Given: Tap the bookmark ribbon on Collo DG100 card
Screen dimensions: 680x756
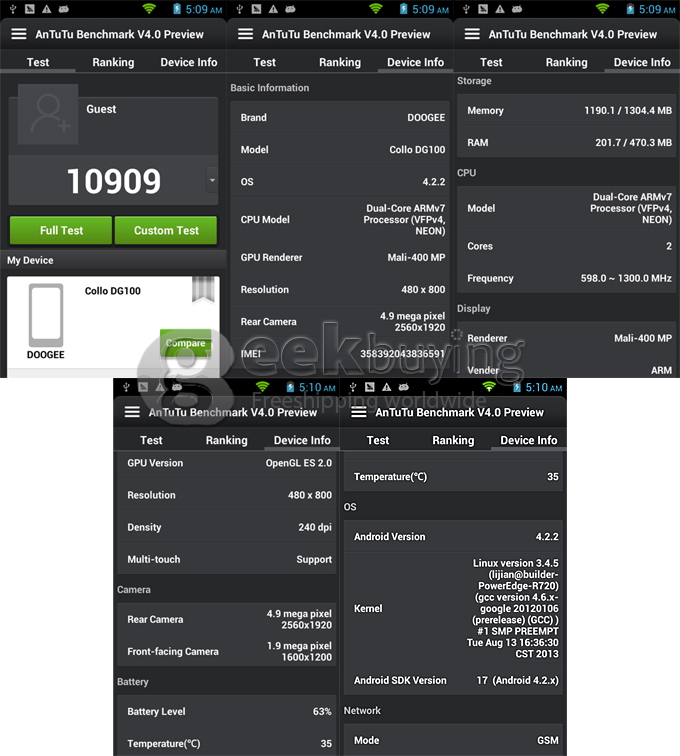Looking at the screenshot, I should (x=203, y=288).
